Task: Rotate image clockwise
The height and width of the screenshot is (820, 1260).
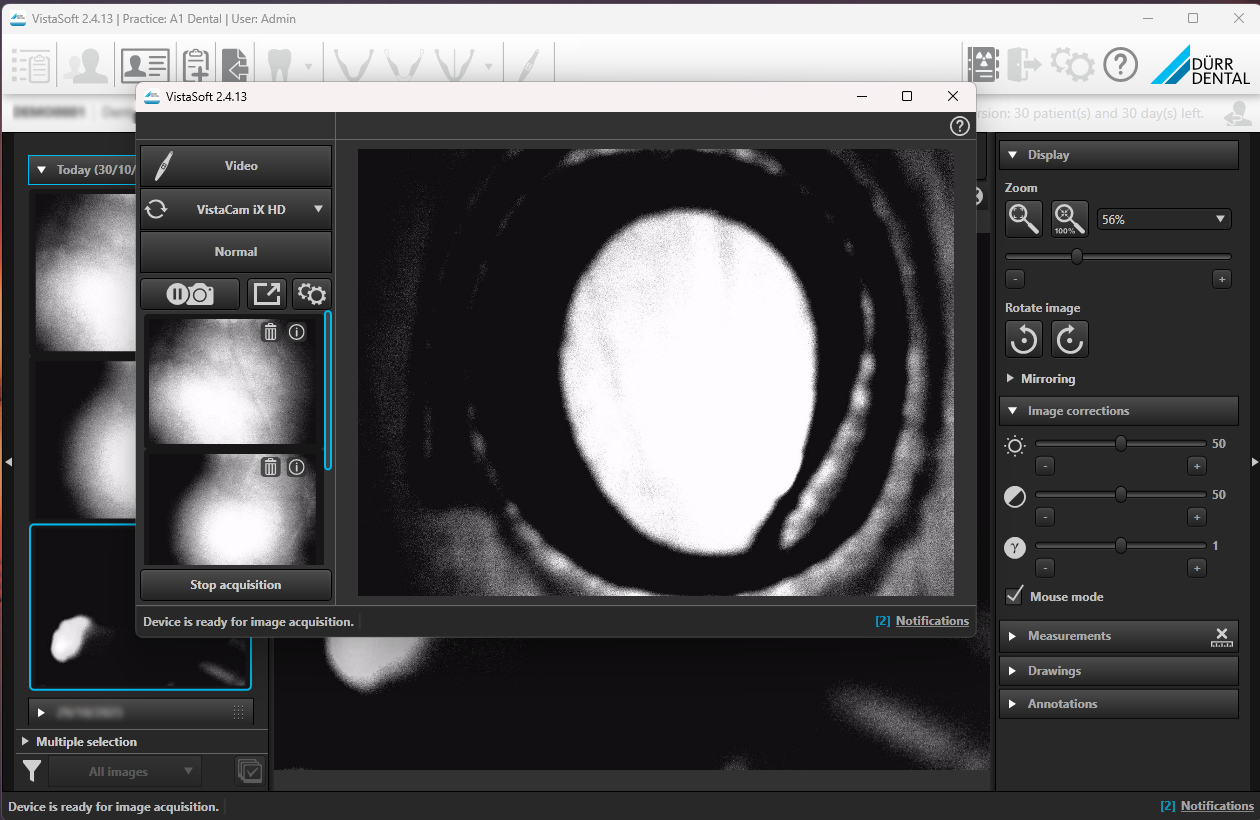Action: (x=1069, y=339)
